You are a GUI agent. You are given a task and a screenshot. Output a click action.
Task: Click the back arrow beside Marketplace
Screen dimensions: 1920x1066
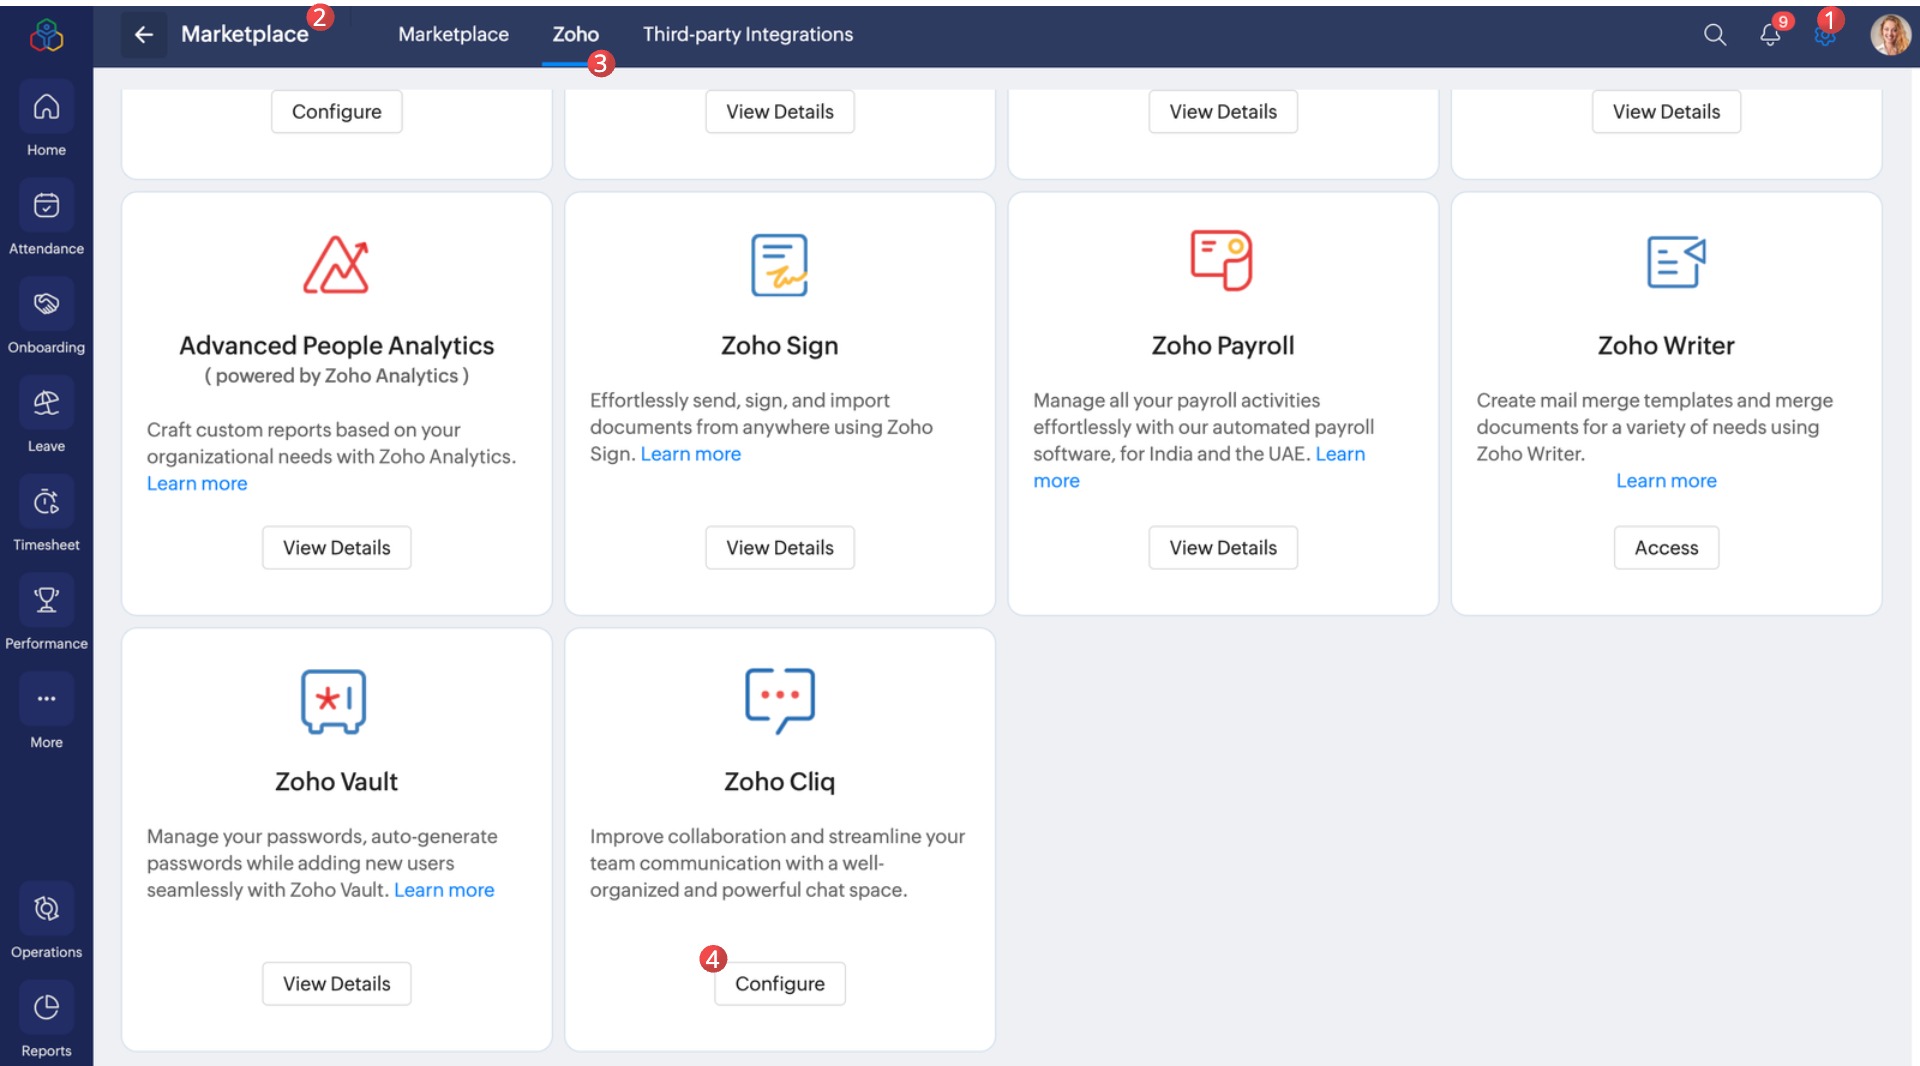(x=144, y=34)
